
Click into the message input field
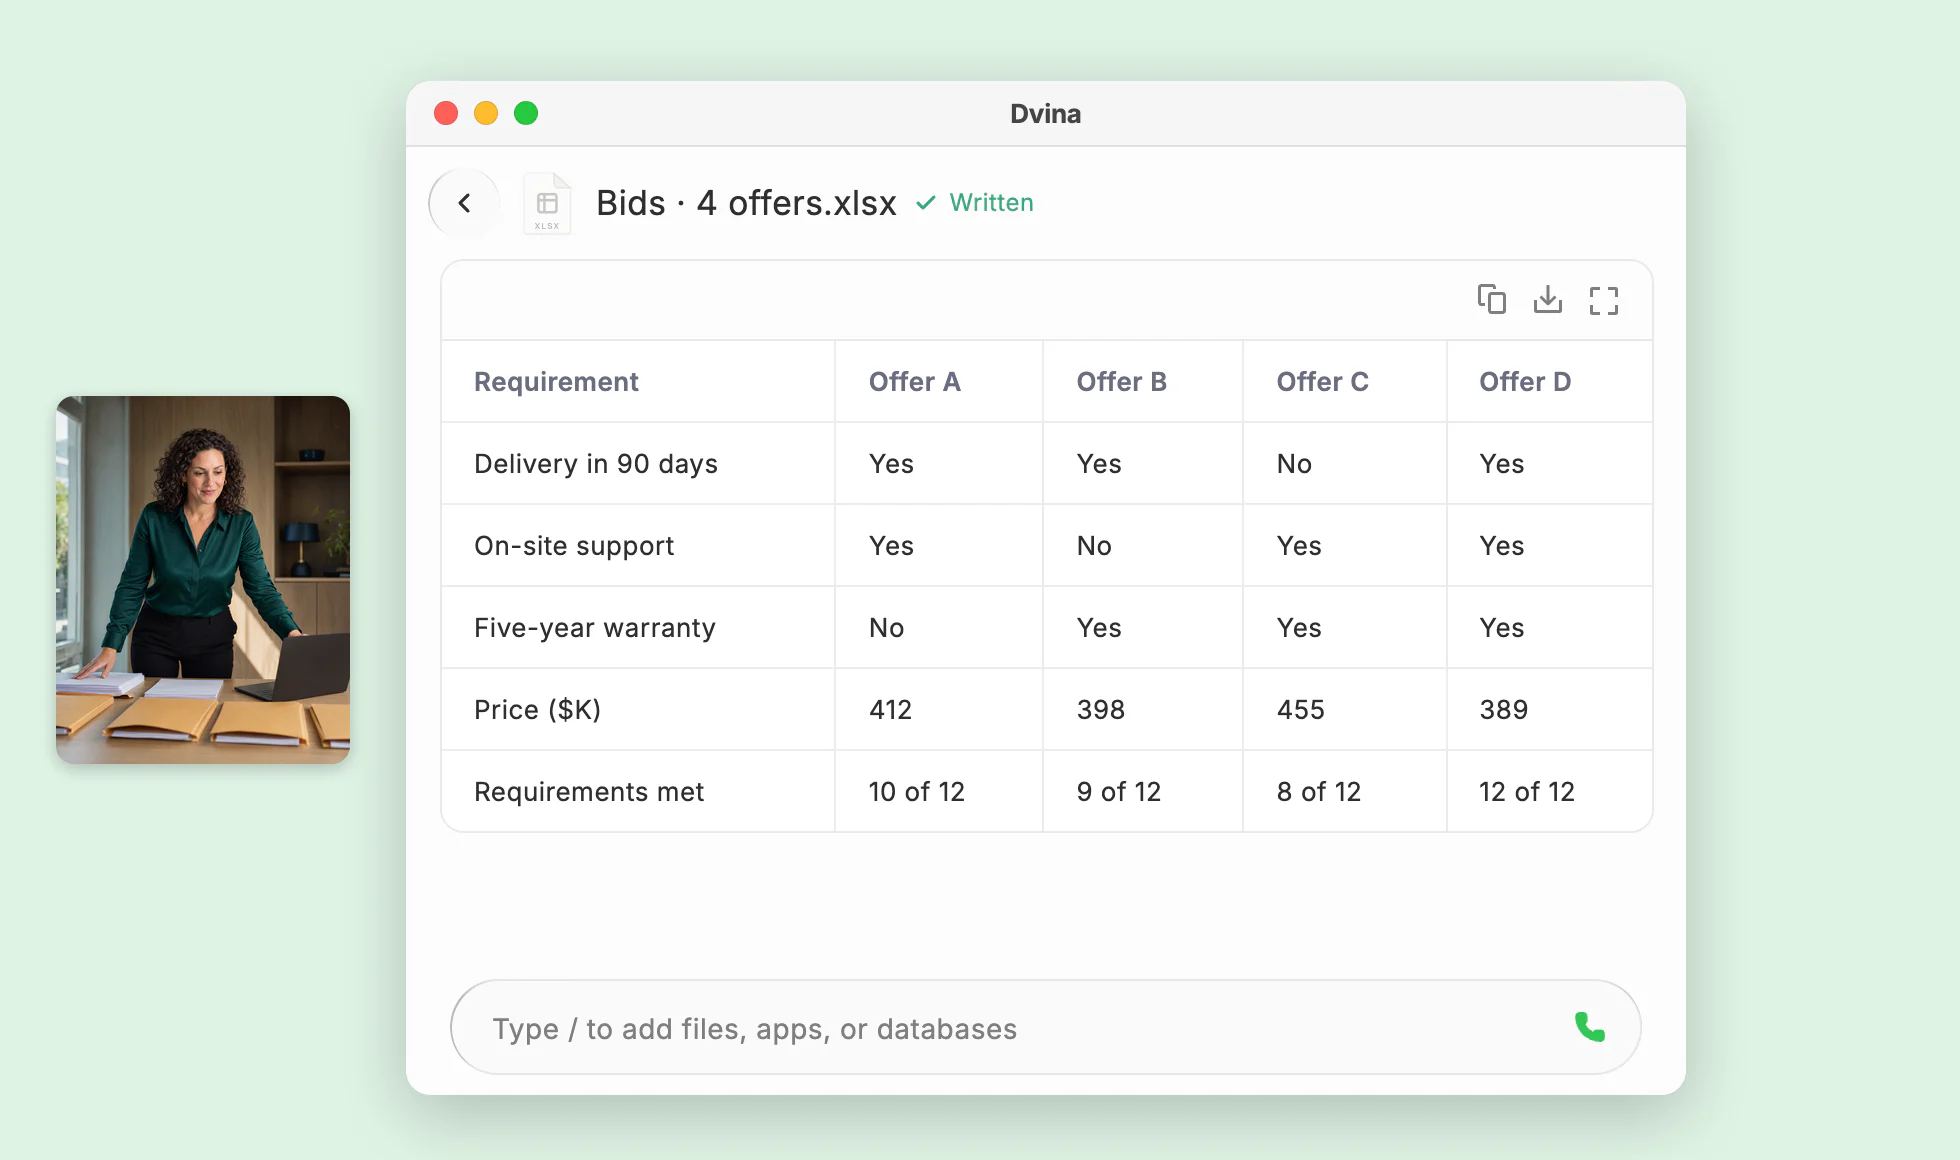click(1045, 1027)
